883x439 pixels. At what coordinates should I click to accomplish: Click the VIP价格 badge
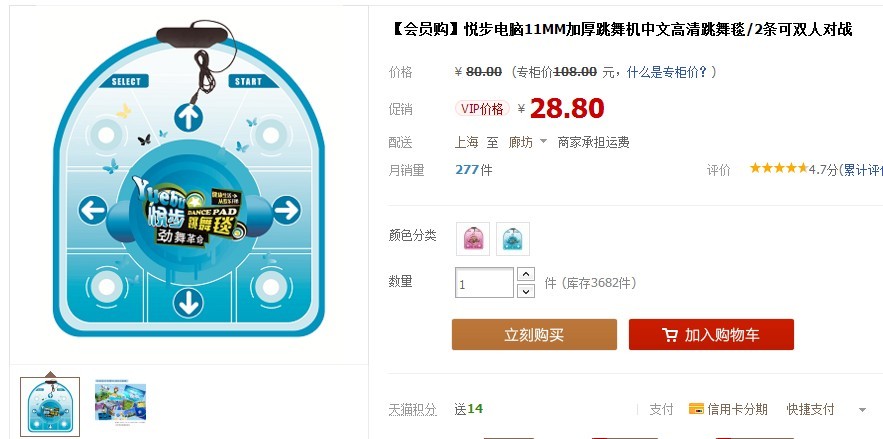point(481,109)
